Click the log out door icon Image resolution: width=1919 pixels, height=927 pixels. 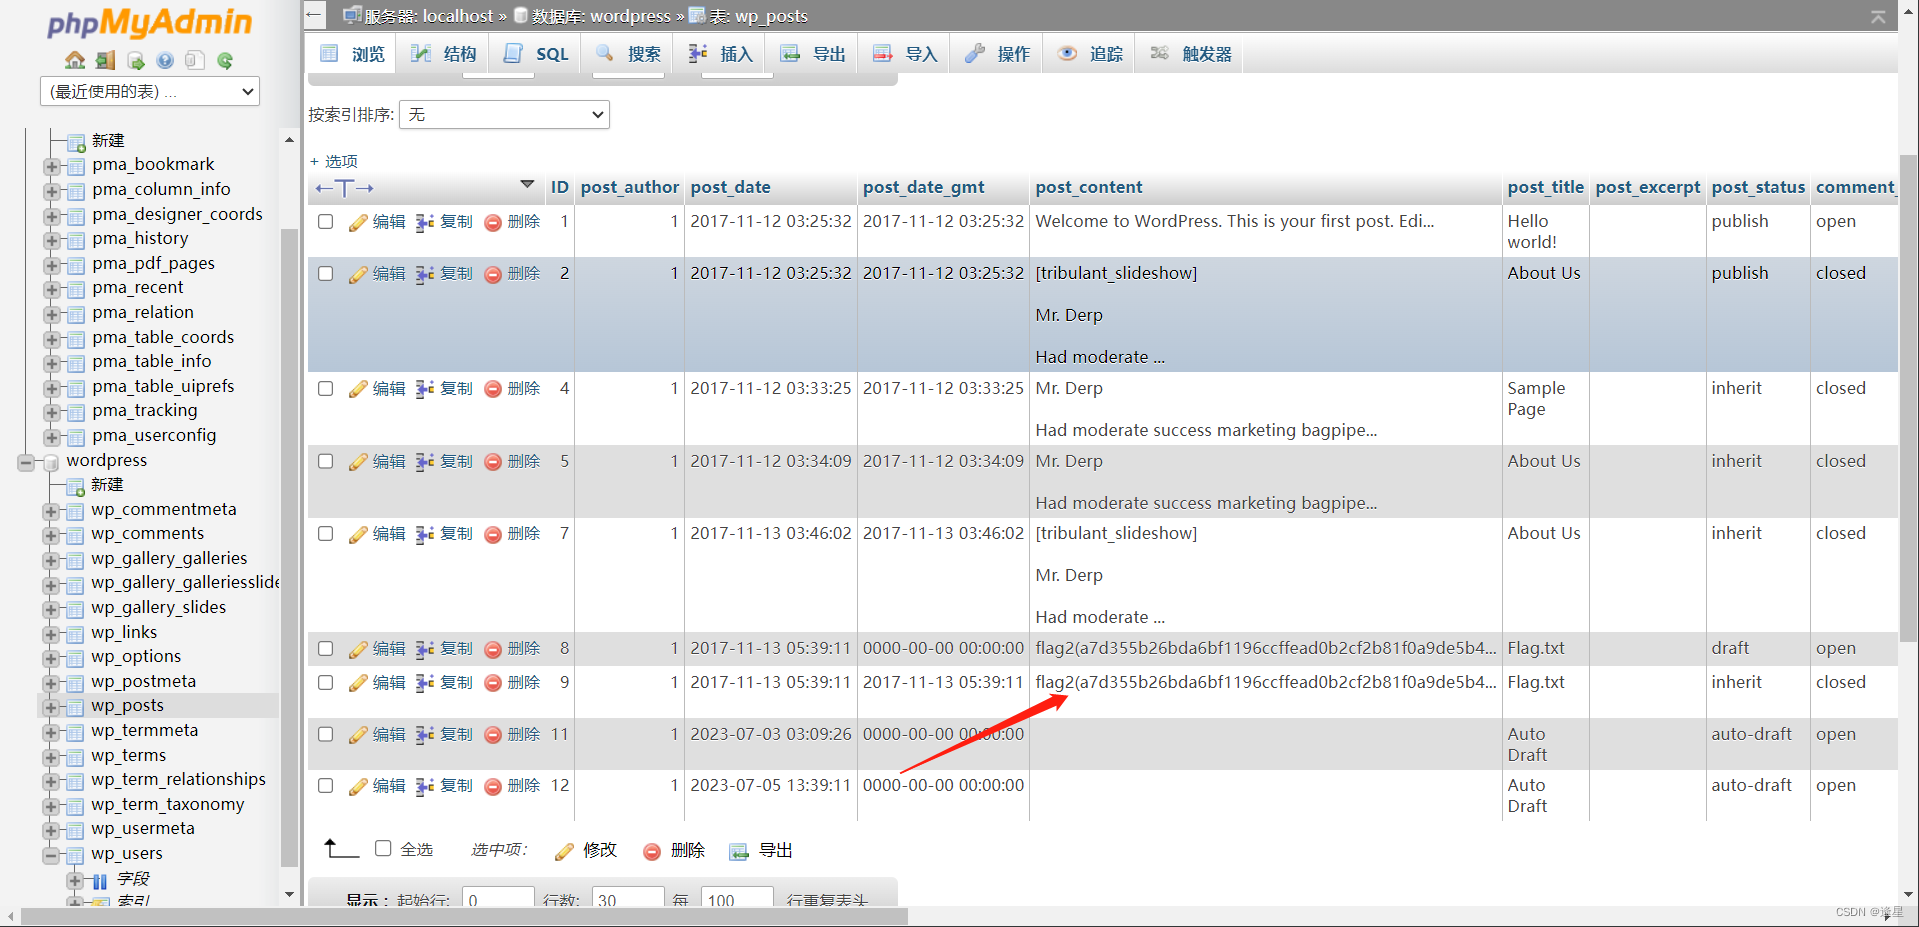point(105,60)
